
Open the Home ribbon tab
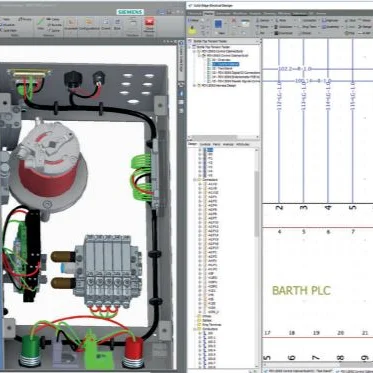(x=209, y=13)
